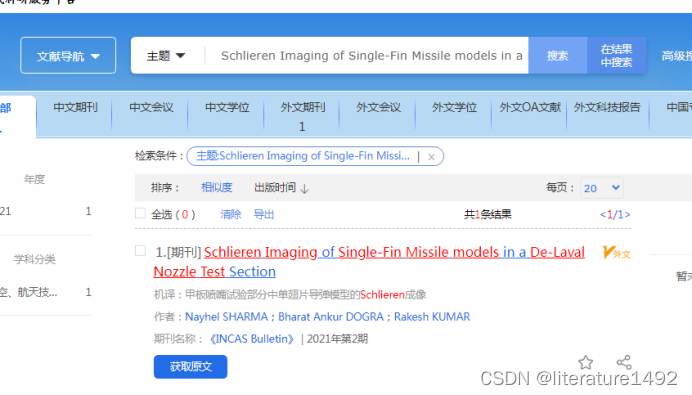Sort results by 出版时间
Screen dimensions: 692x395
[x=275, y=188]
